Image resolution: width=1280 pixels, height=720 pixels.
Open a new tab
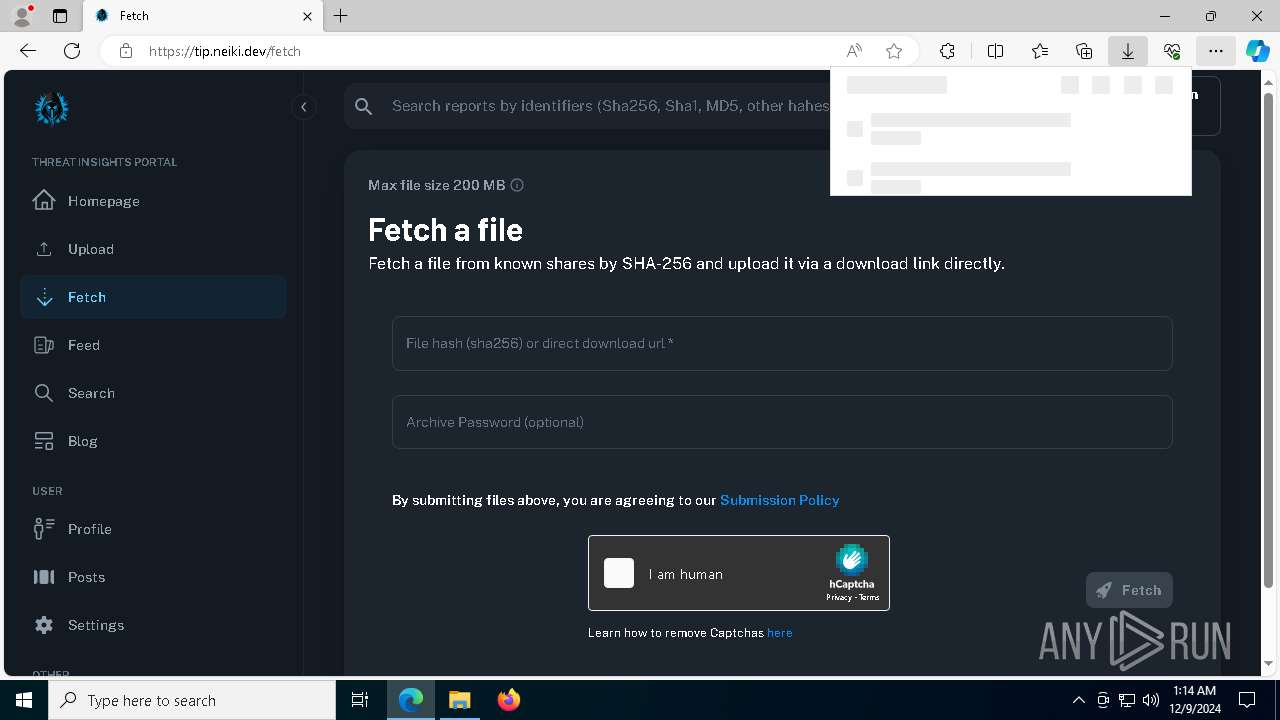(341, 16)
